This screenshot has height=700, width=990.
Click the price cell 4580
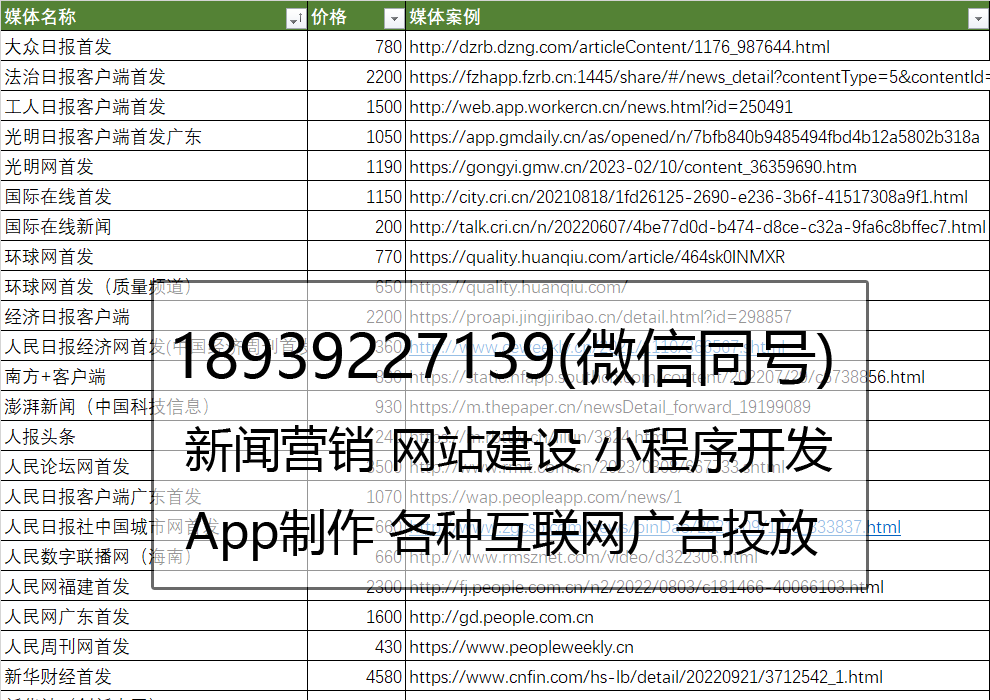356,676
